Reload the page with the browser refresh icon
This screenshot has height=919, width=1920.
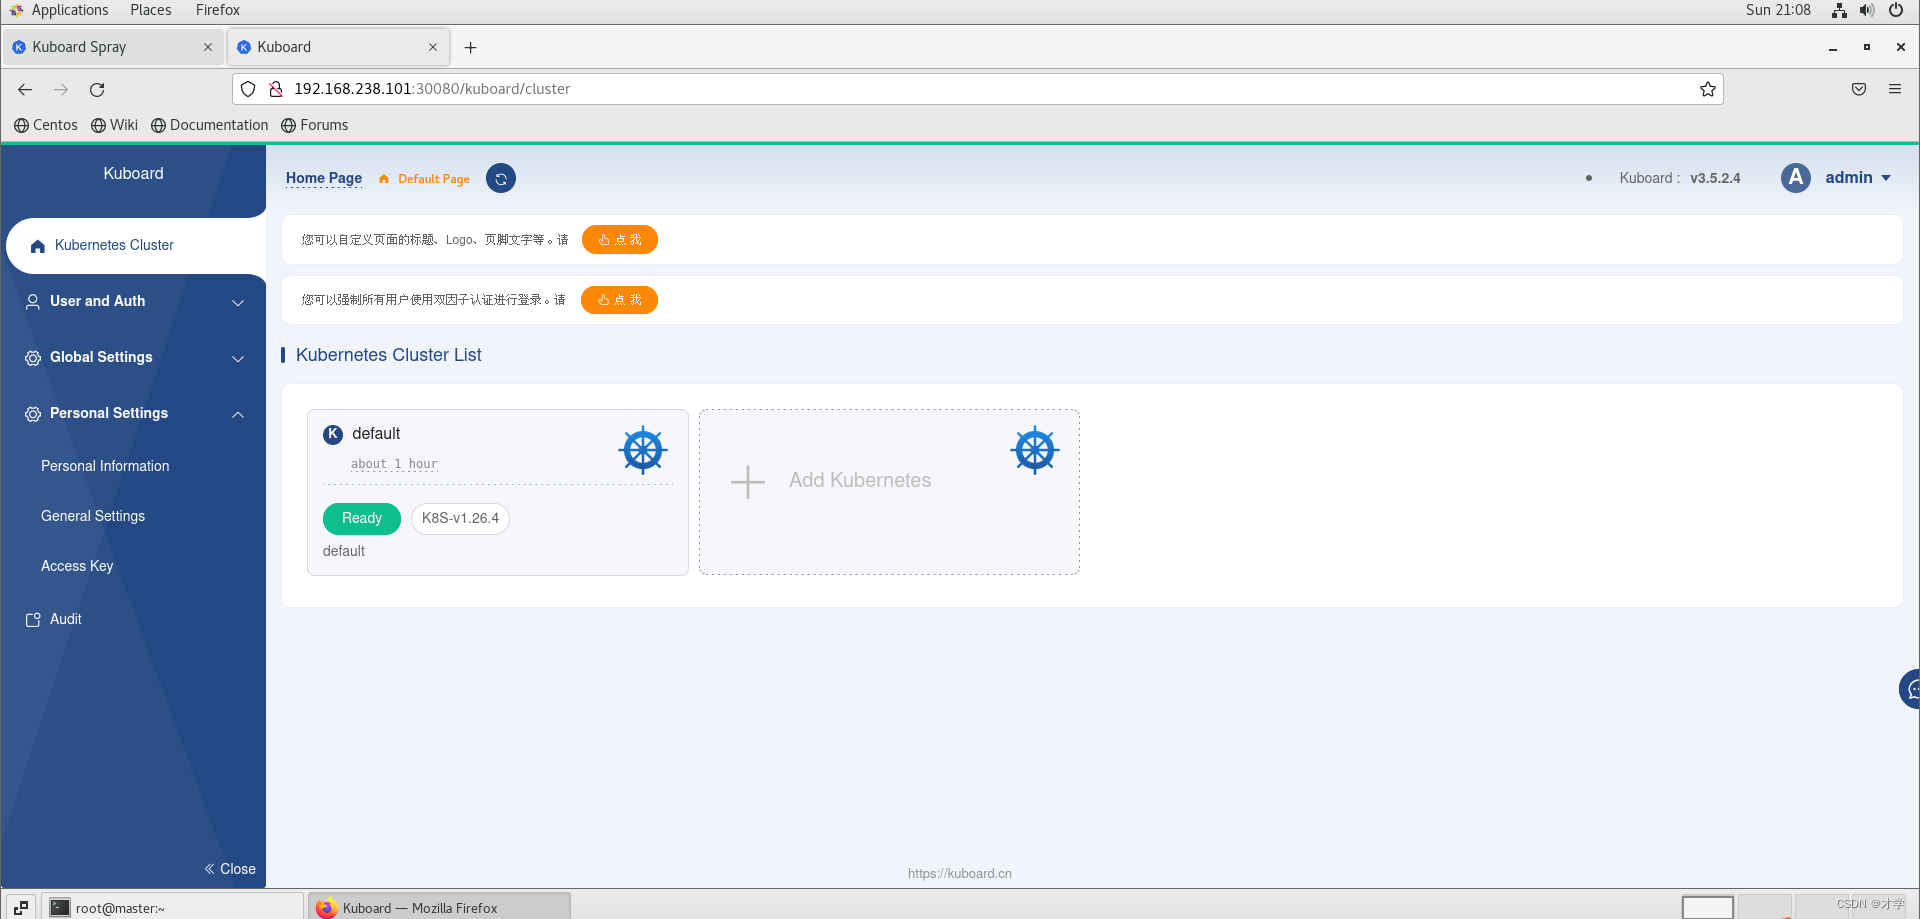[97, 89]
